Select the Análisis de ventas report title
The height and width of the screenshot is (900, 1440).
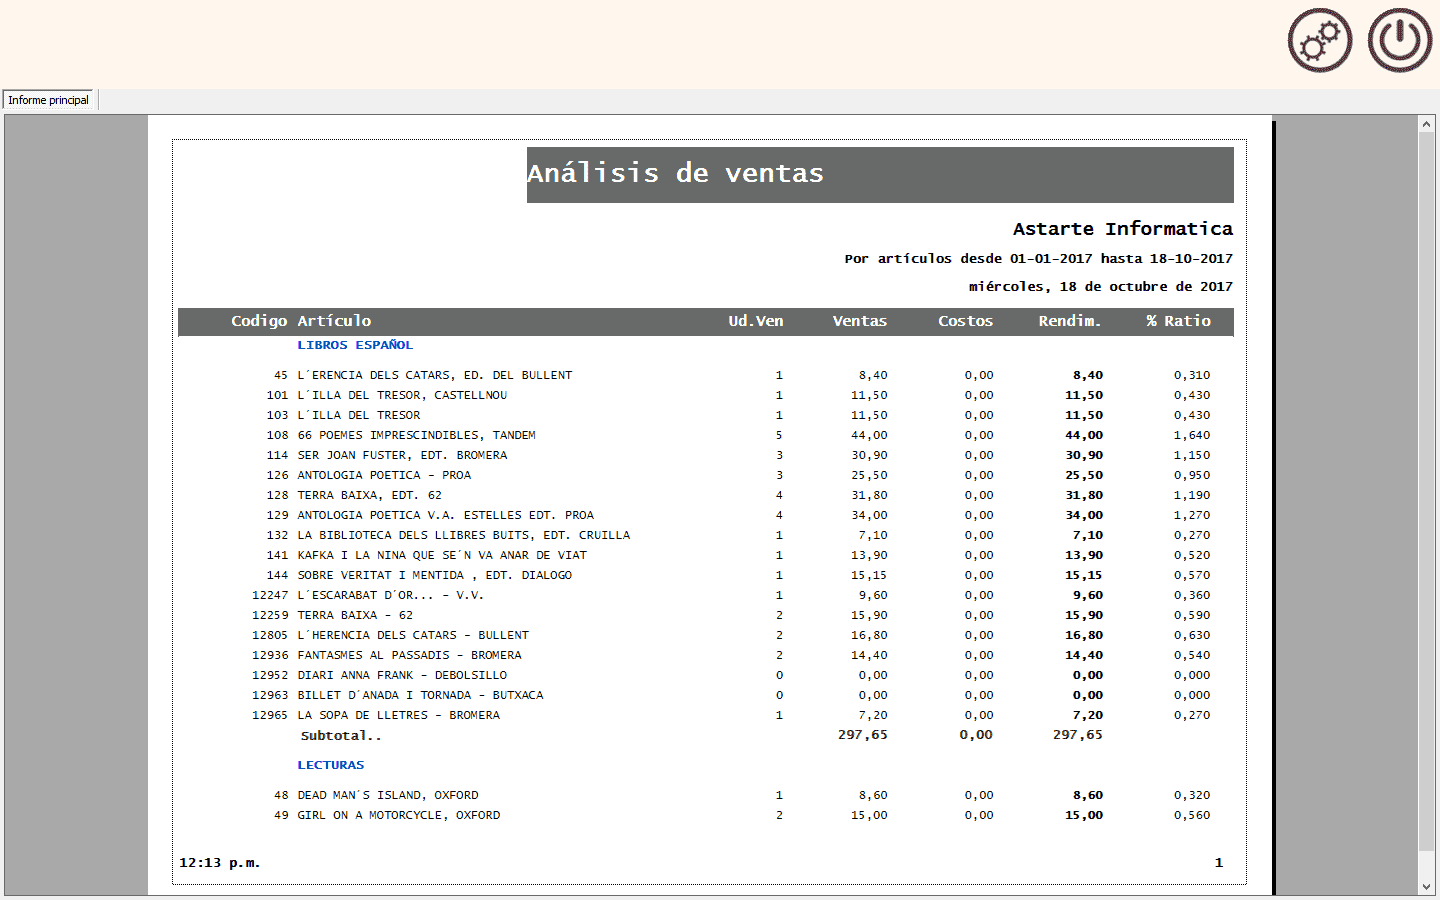(x=675, y=174)
